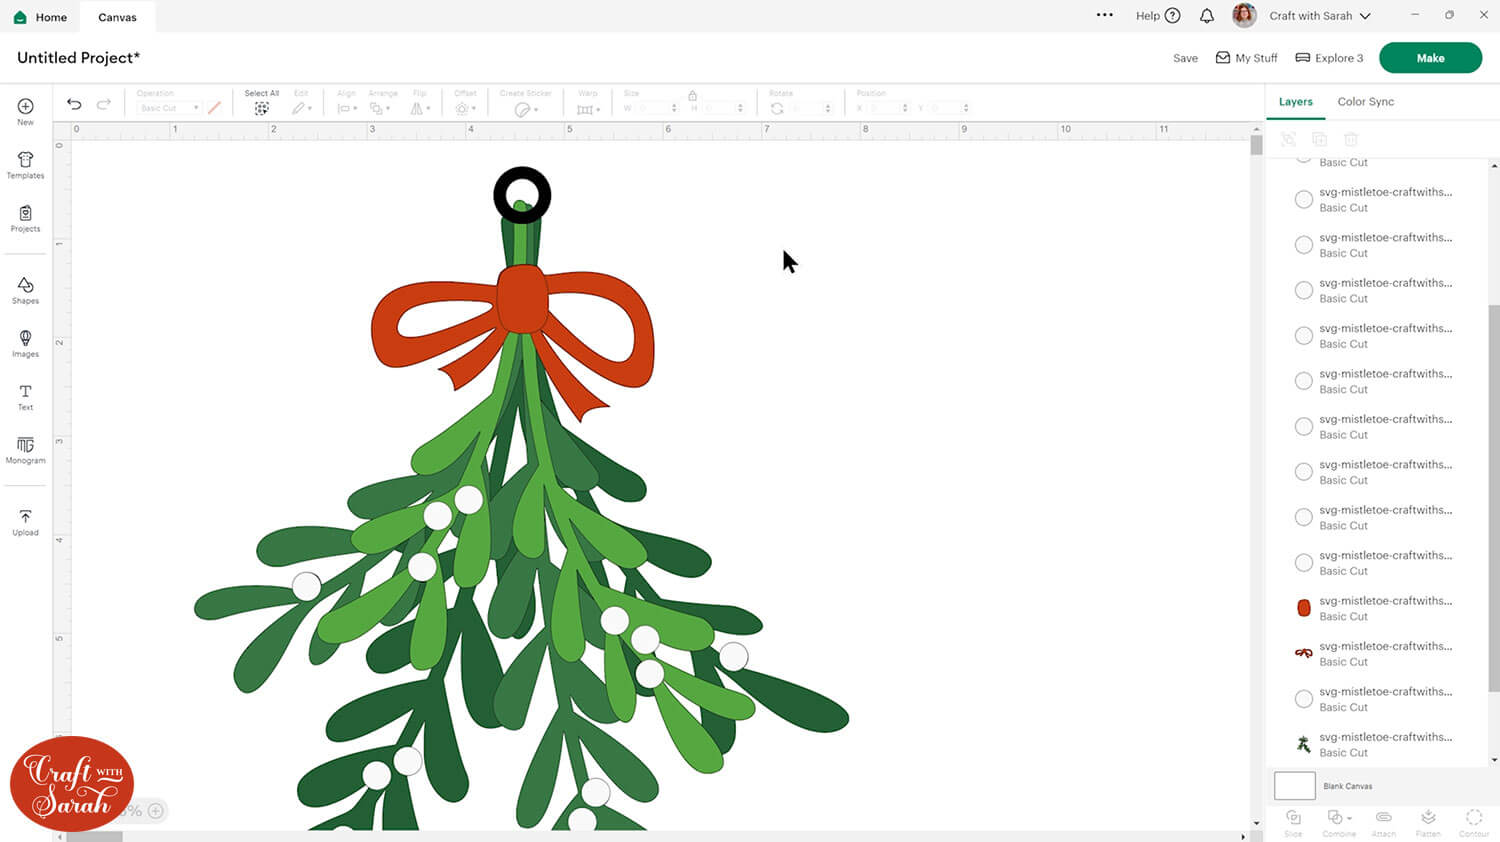Click the Select All icon
The height and width of the screenshot is (842, 1500).
click(261, 108)
